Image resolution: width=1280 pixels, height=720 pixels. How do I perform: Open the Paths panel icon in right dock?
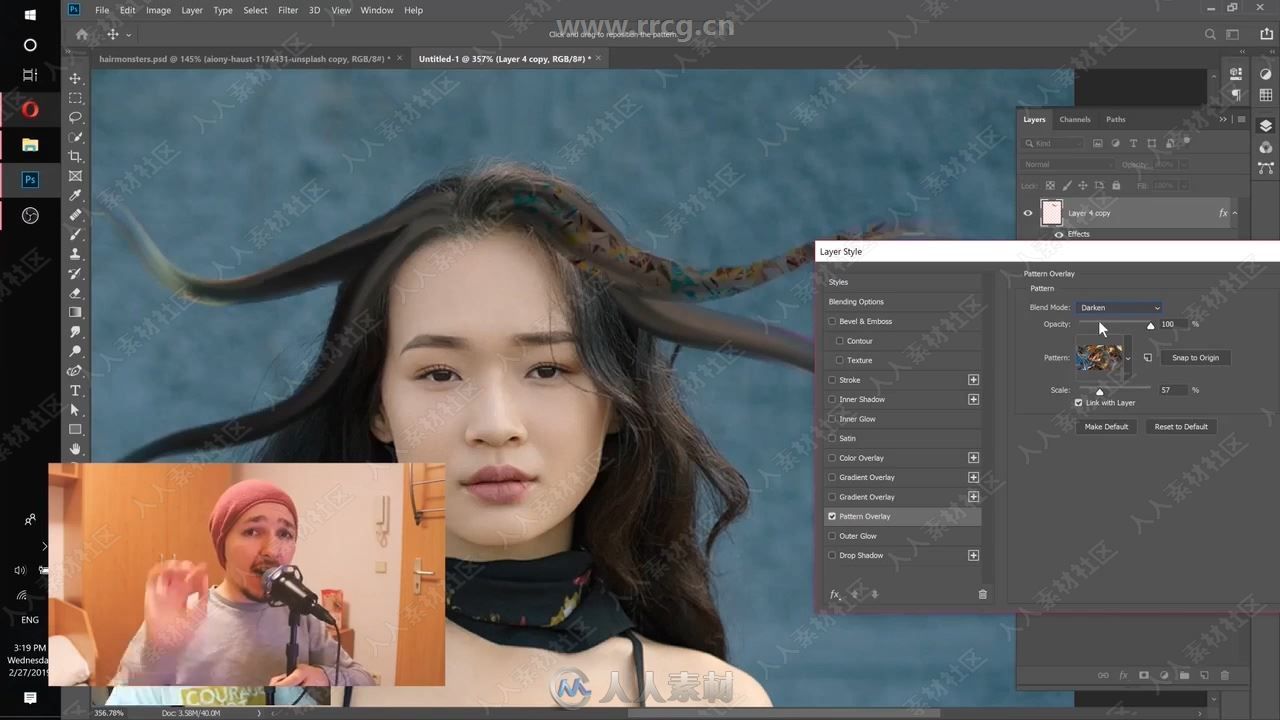click(x=1266, y=168)
